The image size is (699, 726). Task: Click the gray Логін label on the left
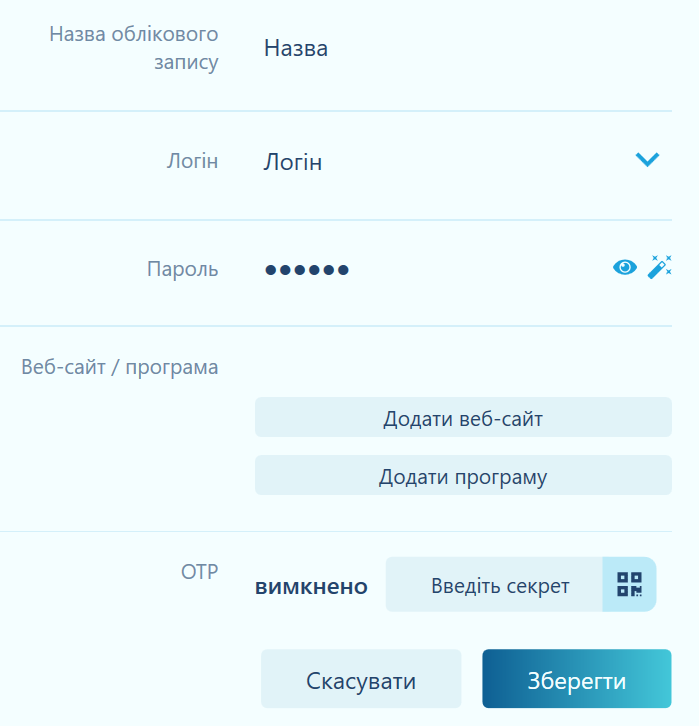pyautogui.click(x=191, y=160)
